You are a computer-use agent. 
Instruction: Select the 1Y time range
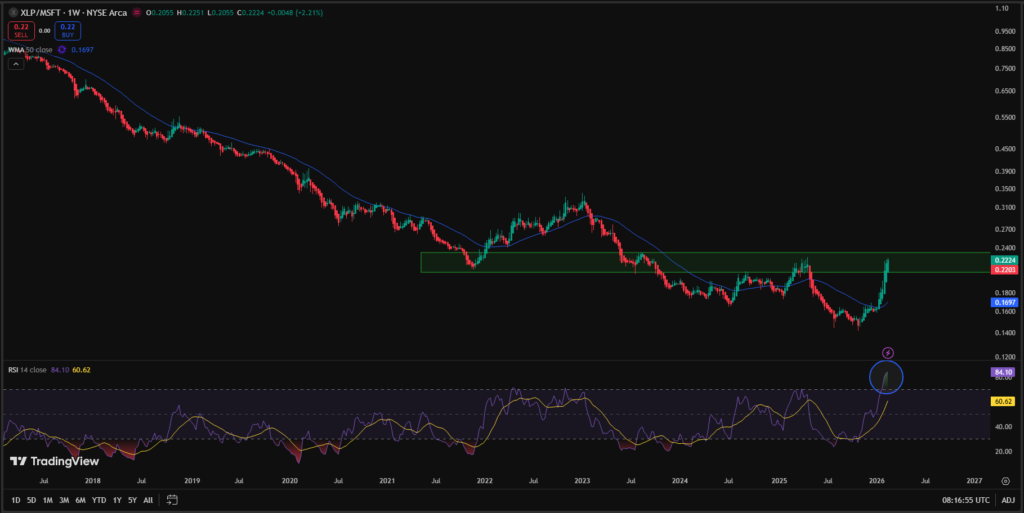click(117, 501)
